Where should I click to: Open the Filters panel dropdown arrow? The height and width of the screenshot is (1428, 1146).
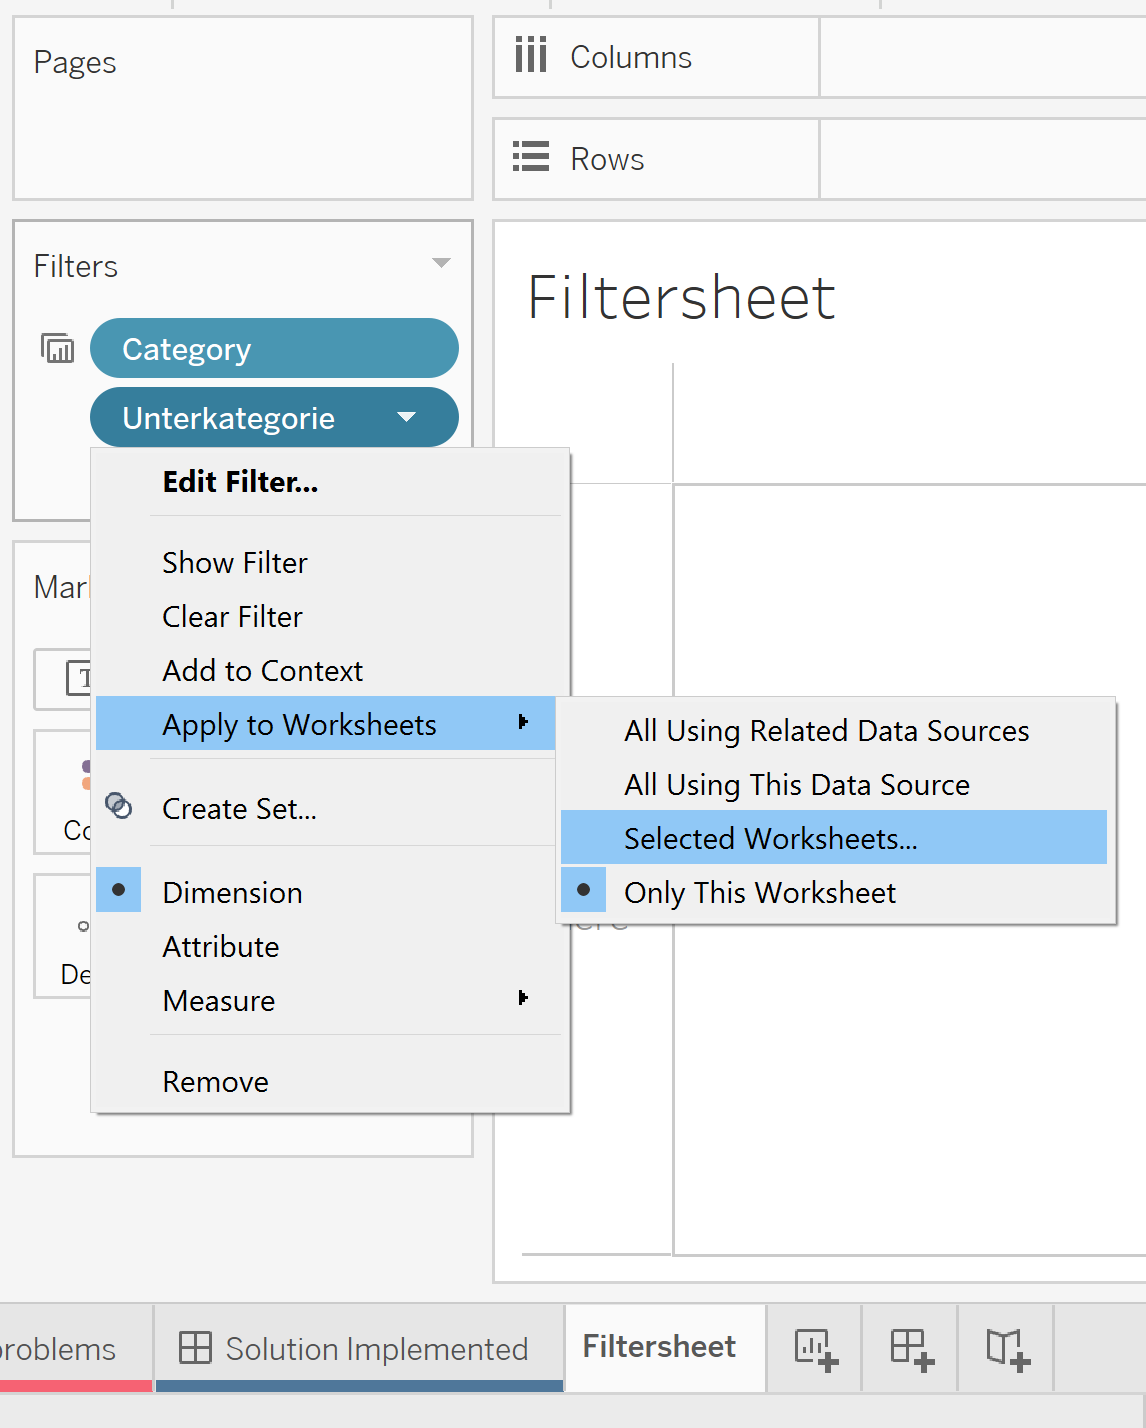[x=440, y=263]
